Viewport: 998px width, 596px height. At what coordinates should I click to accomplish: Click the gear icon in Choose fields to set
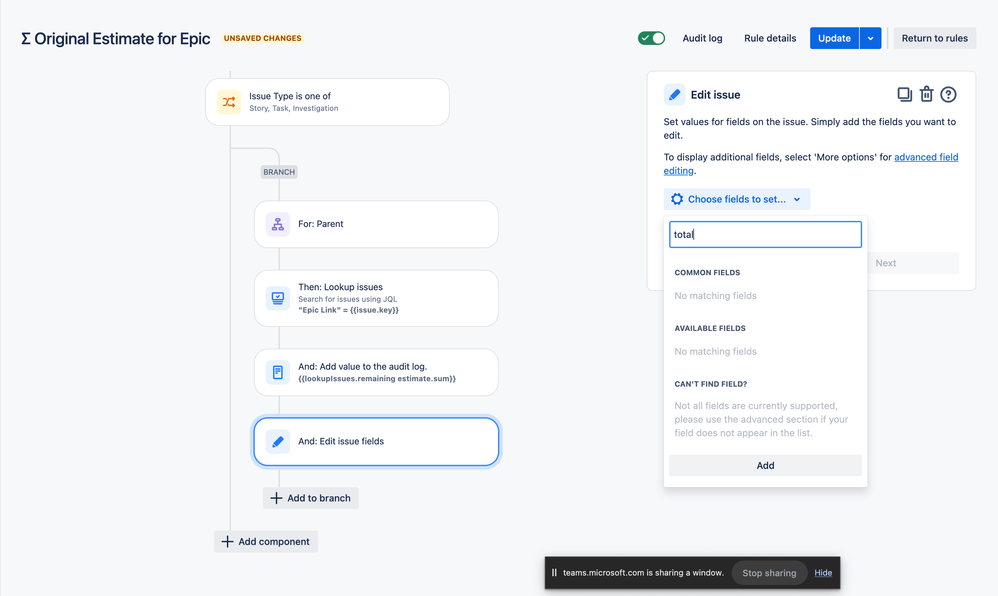(x=677, y=199)
